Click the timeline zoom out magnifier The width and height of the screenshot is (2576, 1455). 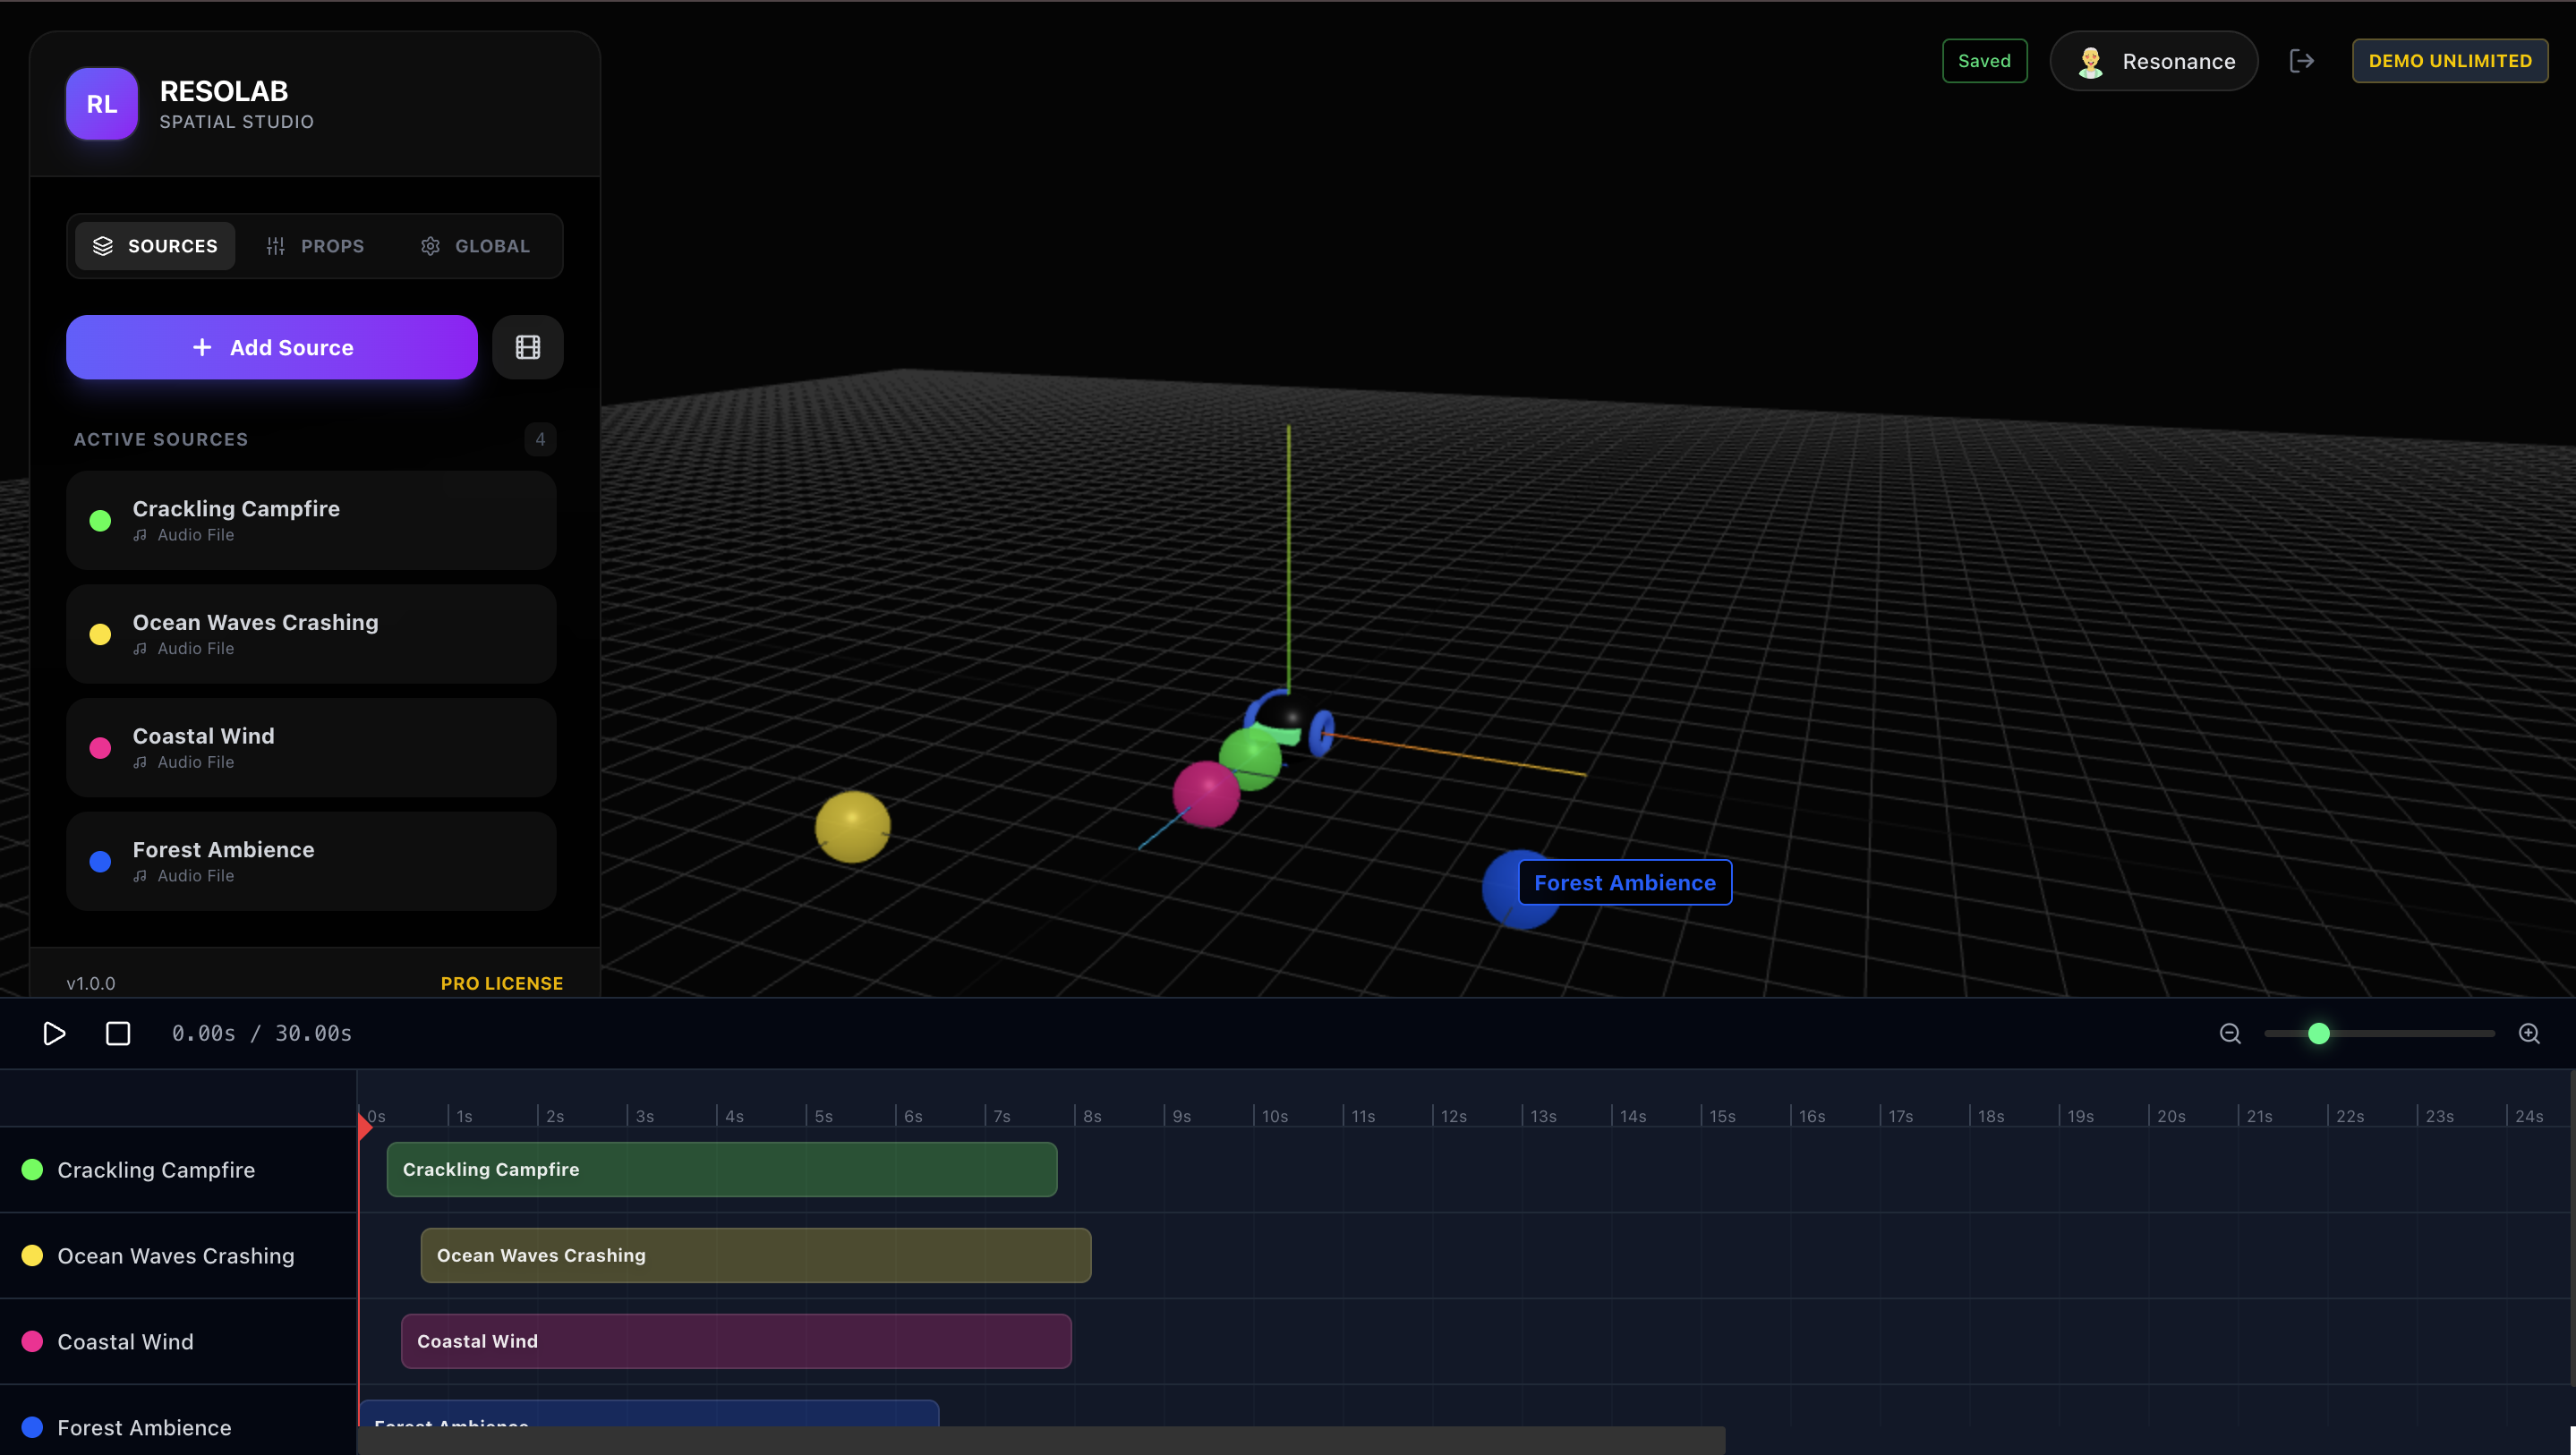tap(2230, 1033)
